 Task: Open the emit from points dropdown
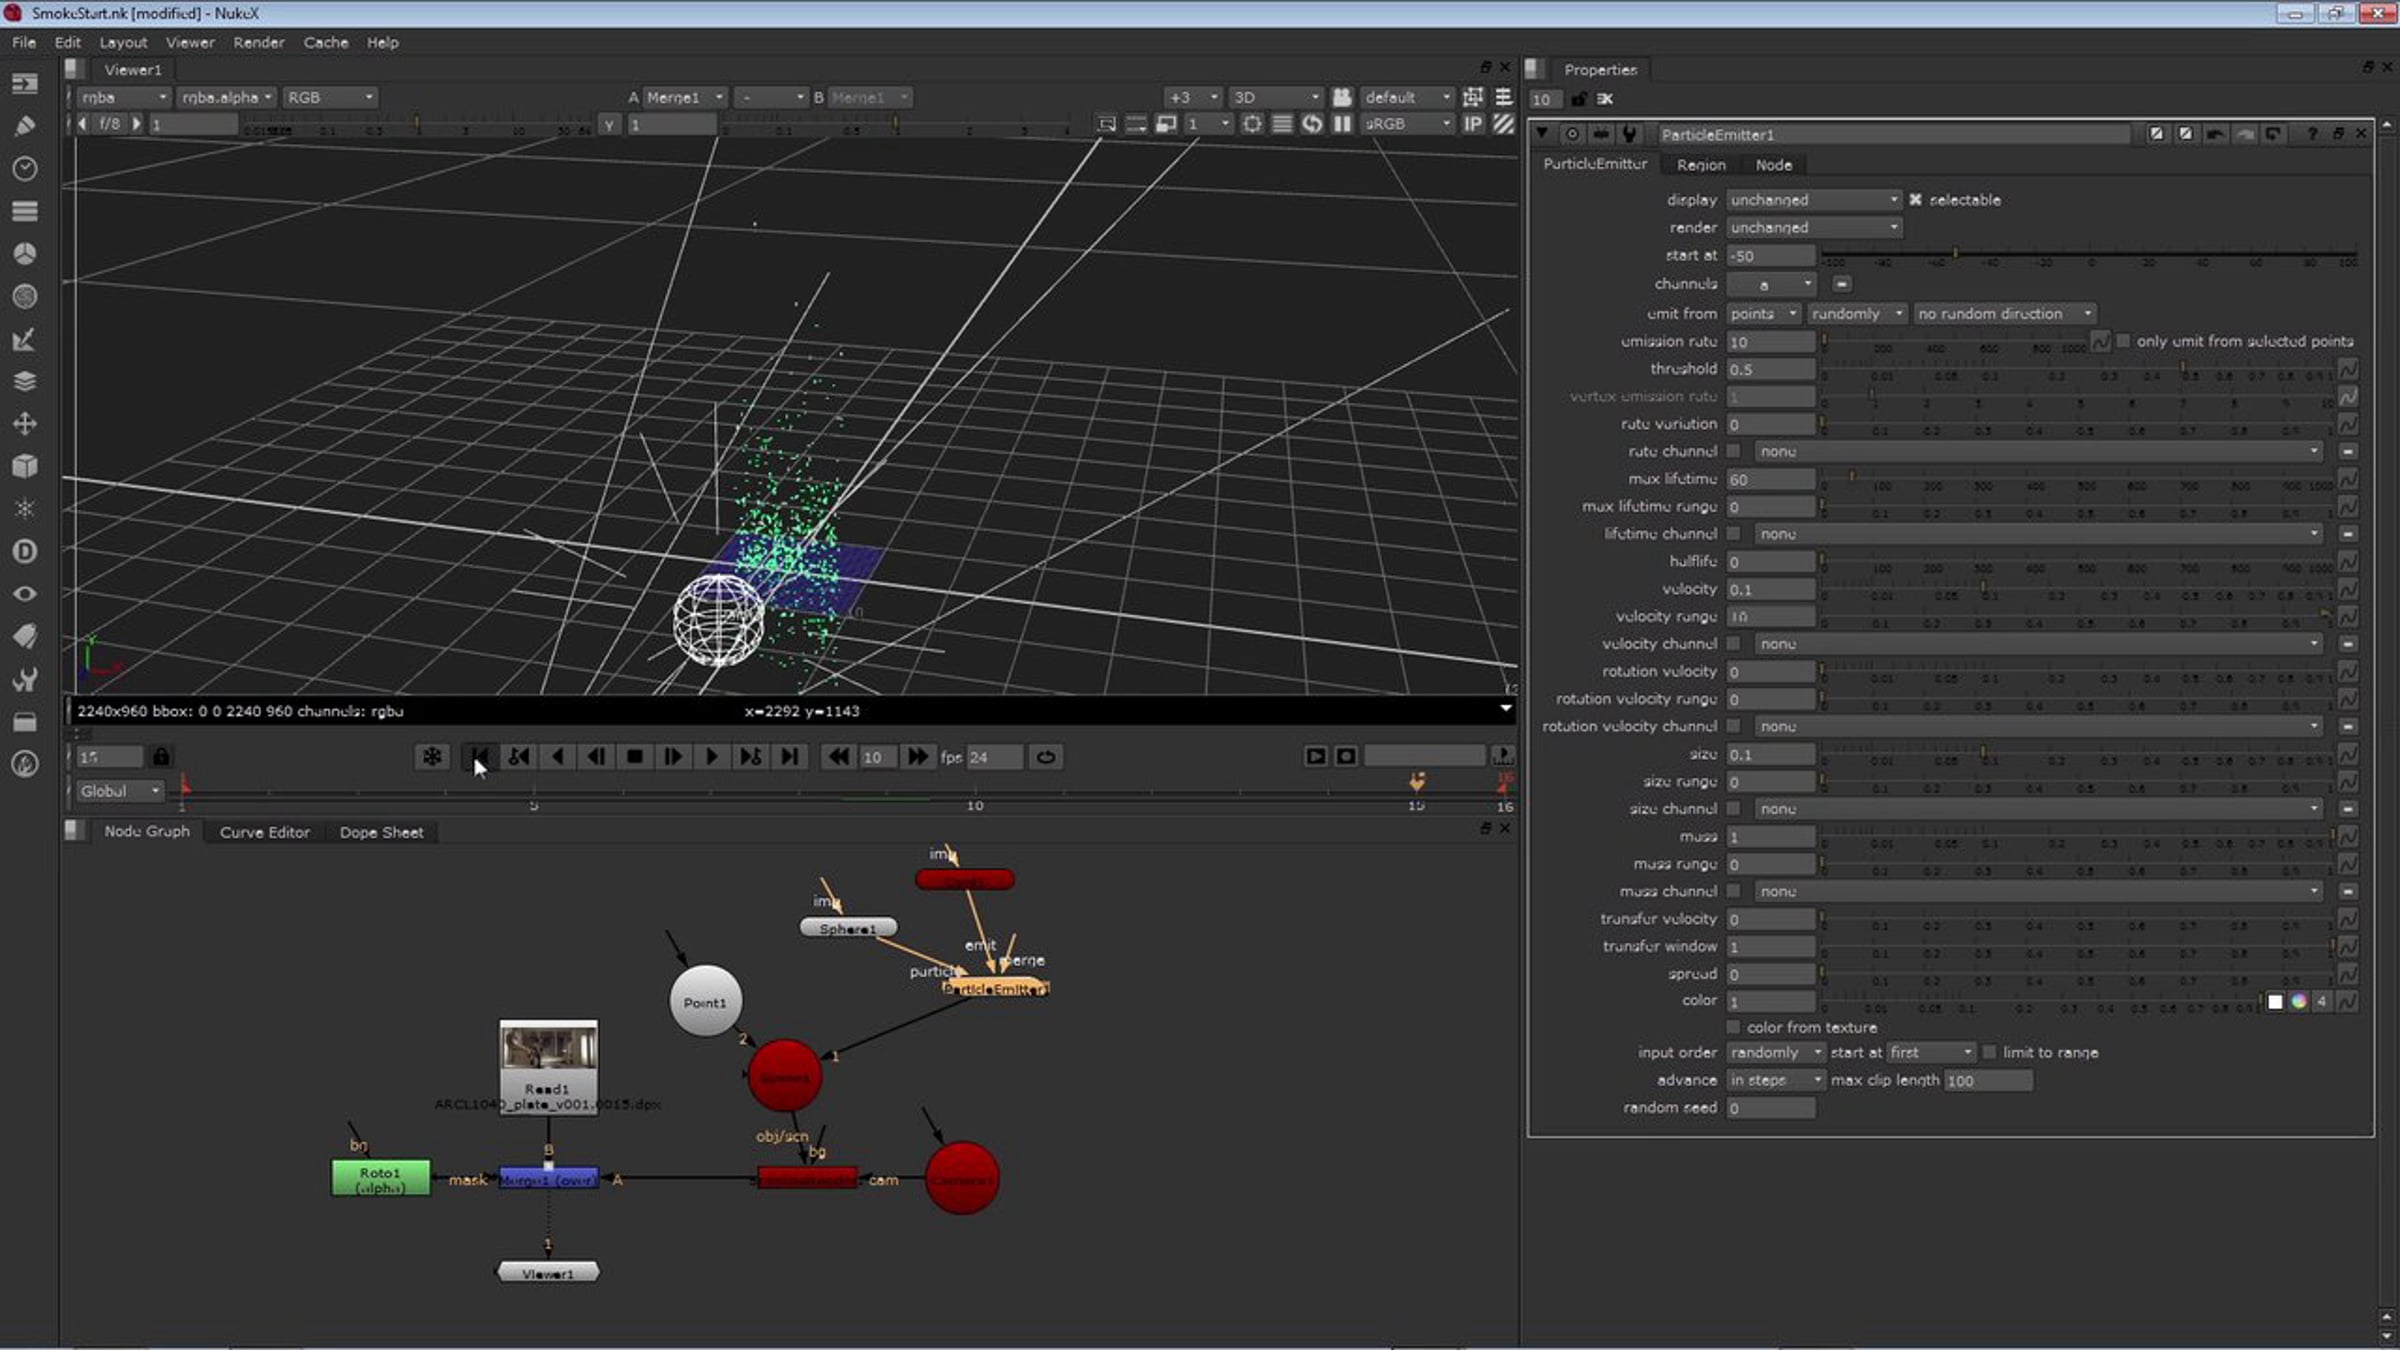1763,314
